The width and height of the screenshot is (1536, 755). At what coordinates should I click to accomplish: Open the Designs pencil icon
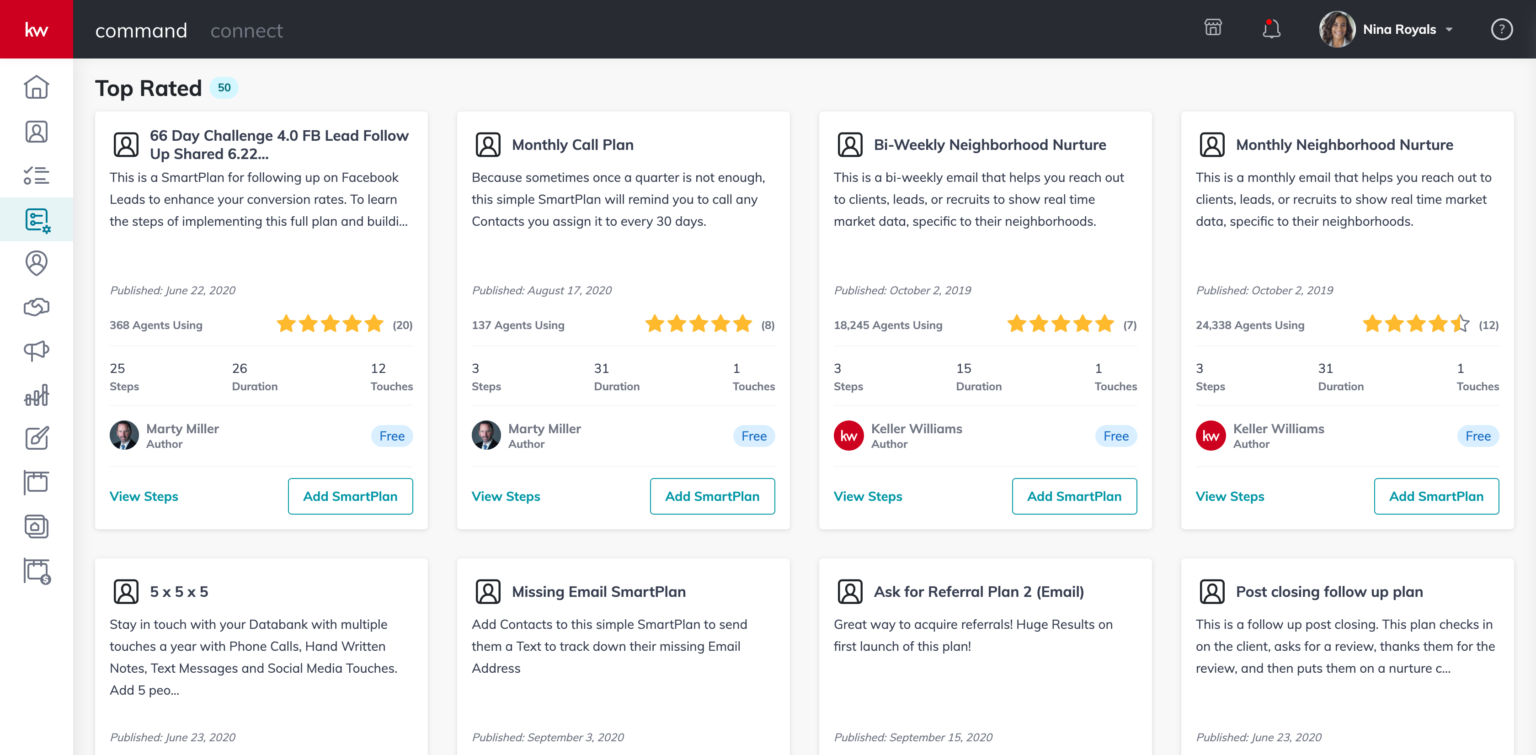(36, 439)
